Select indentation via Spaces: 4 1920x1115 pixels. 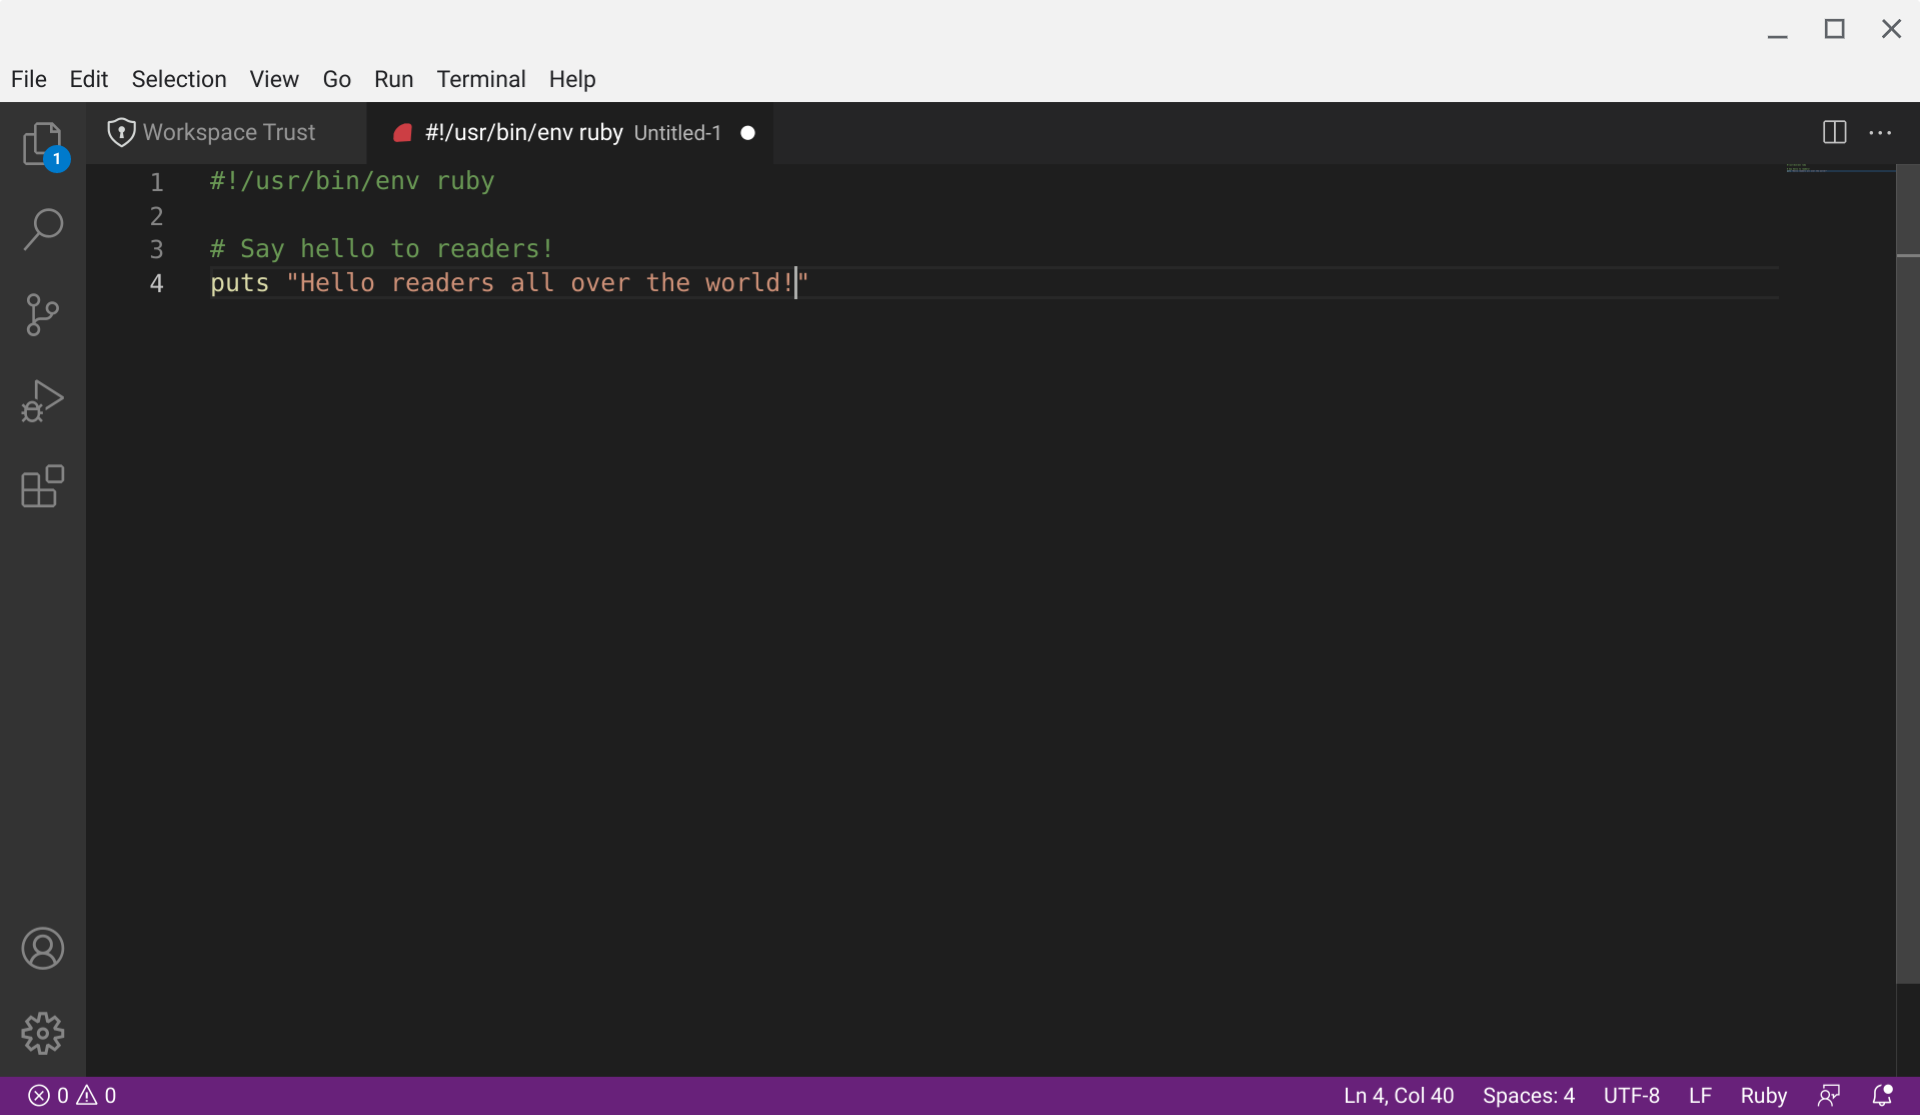[x=1528, y=1095]
